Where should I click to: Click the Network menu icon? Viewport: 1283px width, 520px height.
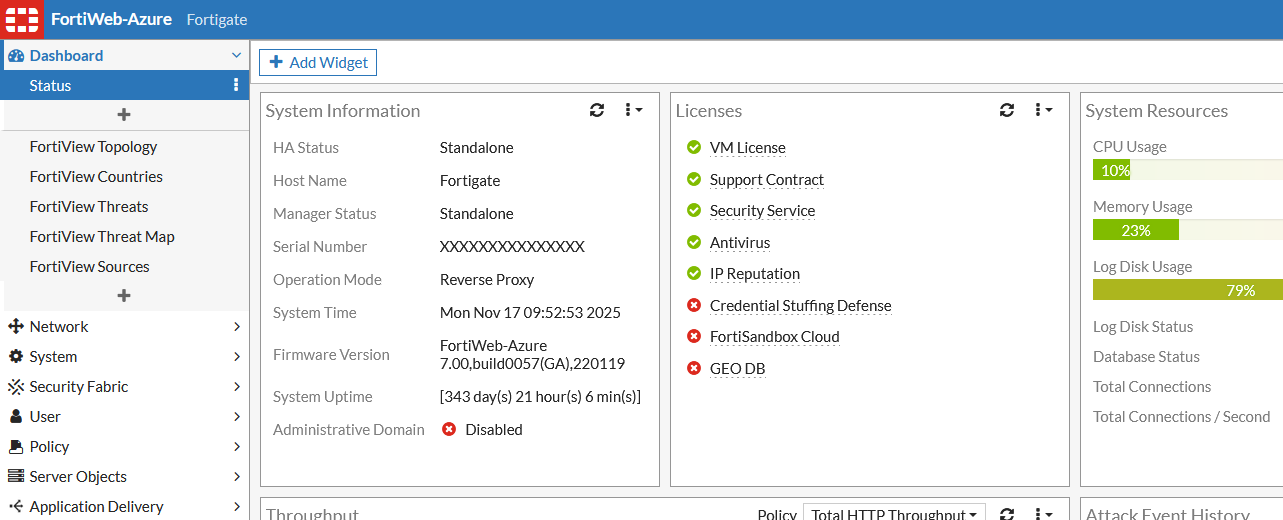pos(15,327)
